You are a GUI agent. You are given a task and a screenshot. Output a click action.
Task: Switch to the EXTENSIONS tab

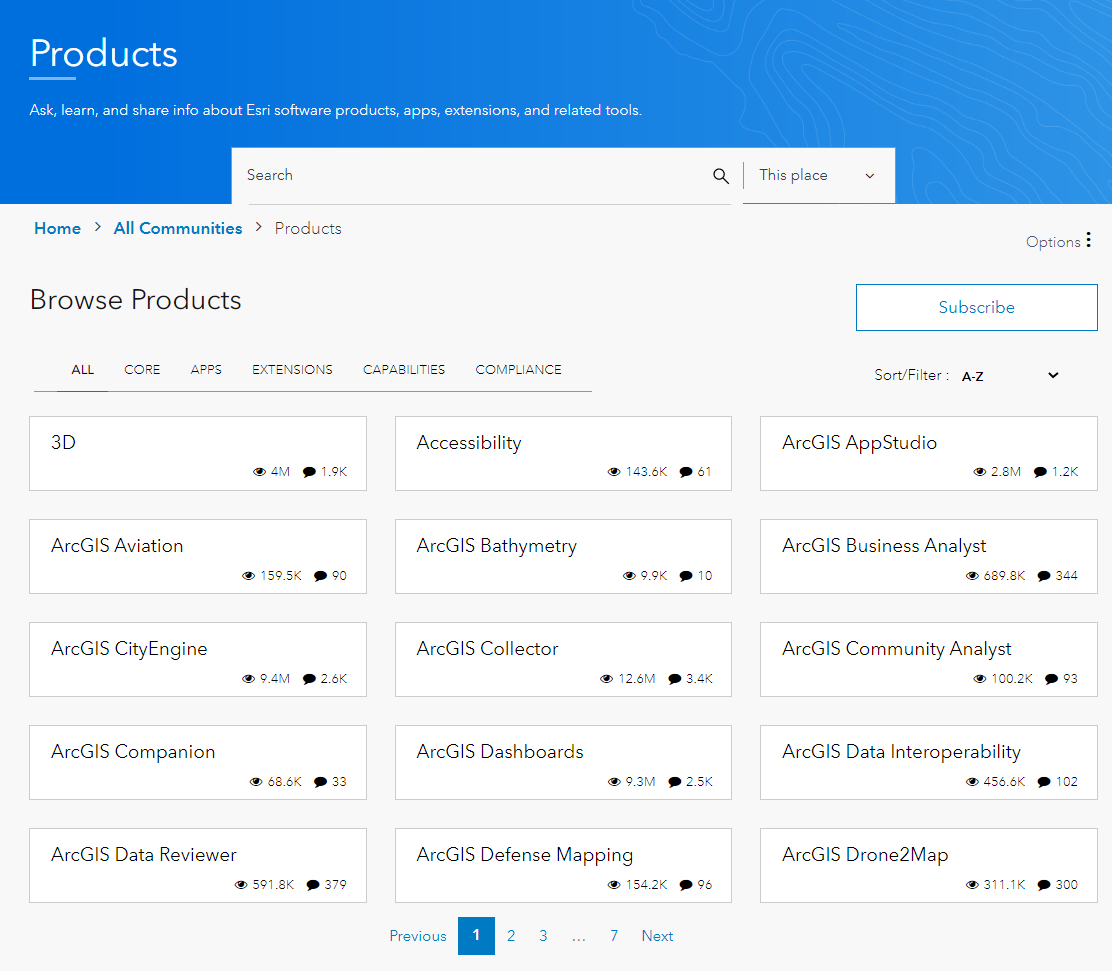coord(292,370)
